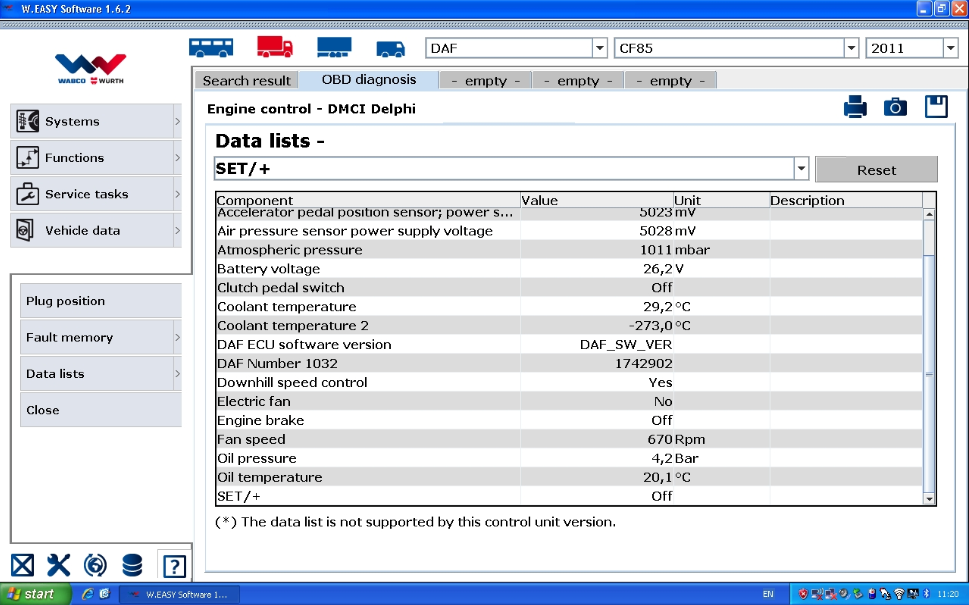
Task: Click the crossed-box icon in bottom toolbar
Action: tap(22, 565)
